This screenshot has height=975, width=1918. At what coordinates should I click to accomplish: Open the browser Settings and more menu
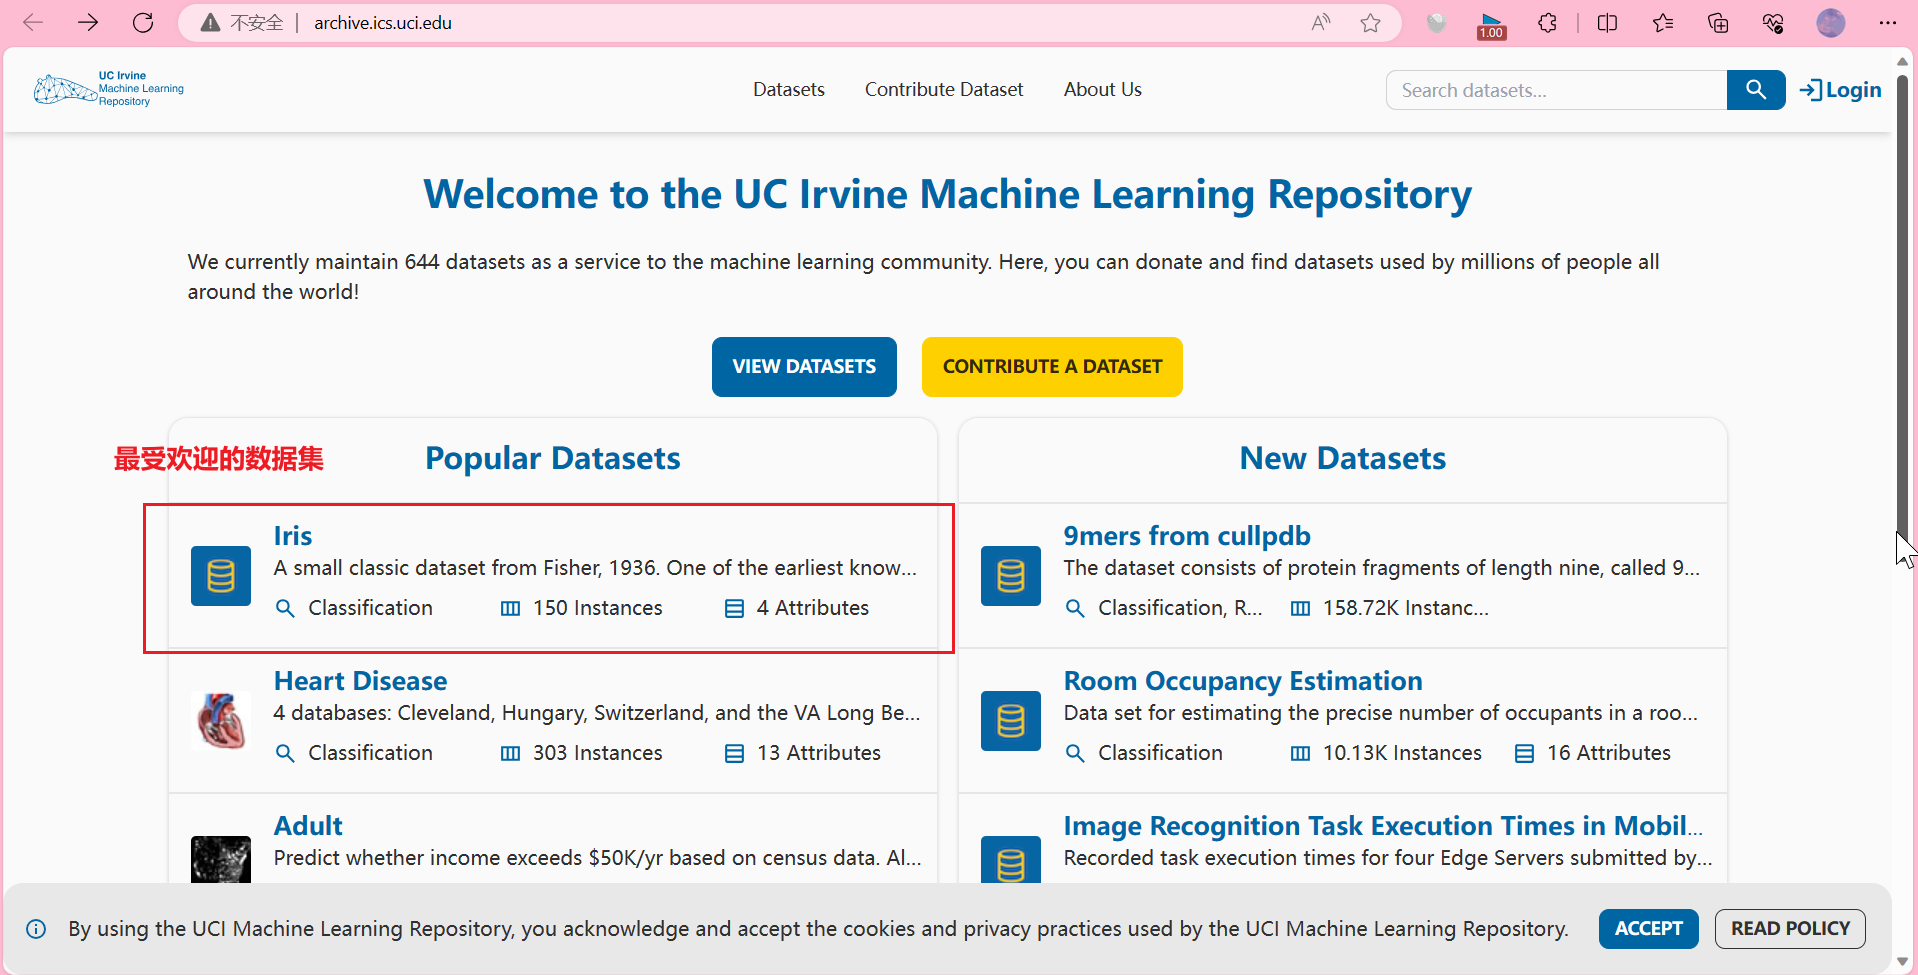(x=1888, y=23)
